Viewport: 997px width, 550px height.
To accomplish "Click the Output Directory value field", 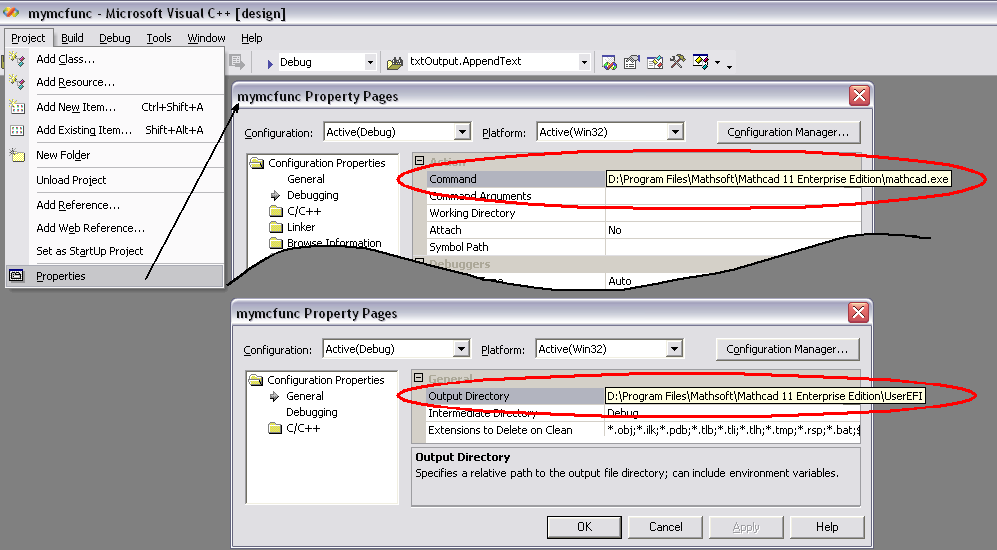I will click(x=765, y=396).
